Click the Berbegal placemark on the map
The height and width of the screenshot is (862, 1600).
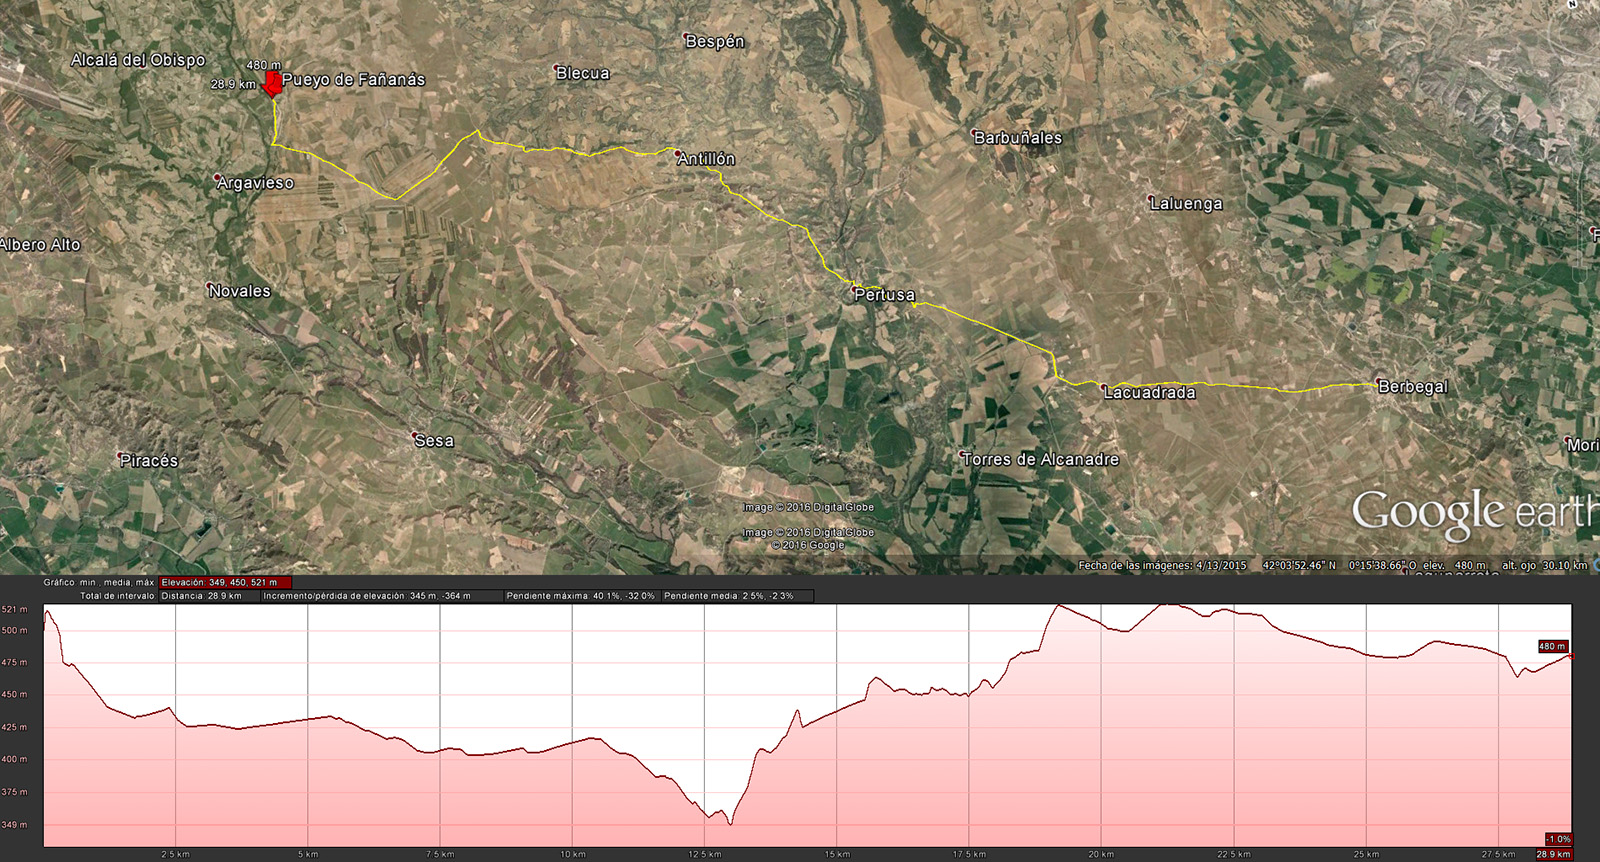click(x=1379, y=381)
